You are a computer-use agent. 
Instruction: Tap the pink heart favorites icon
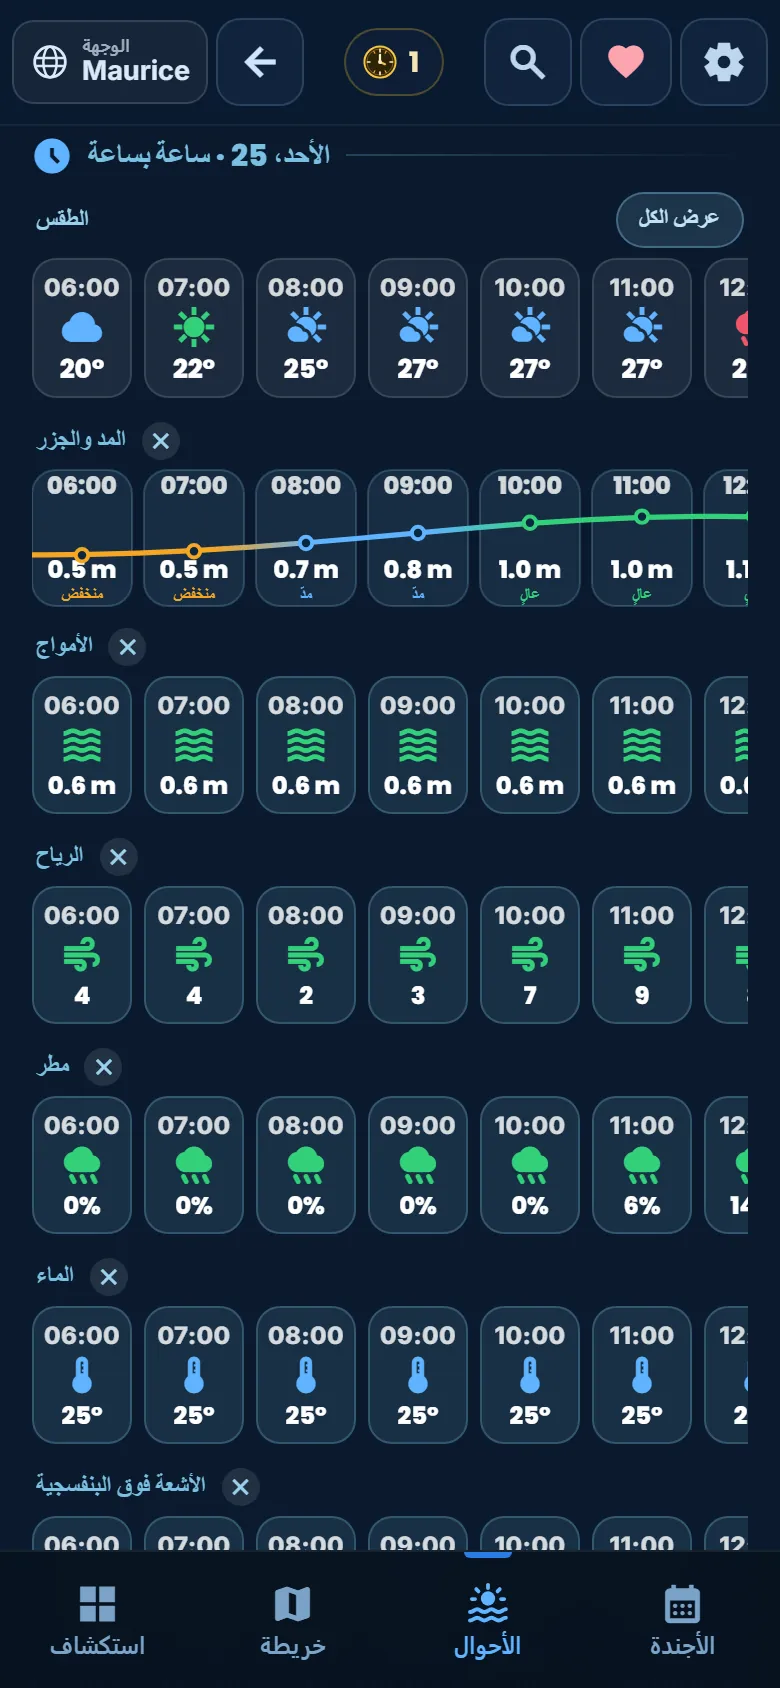coord(626,62)
